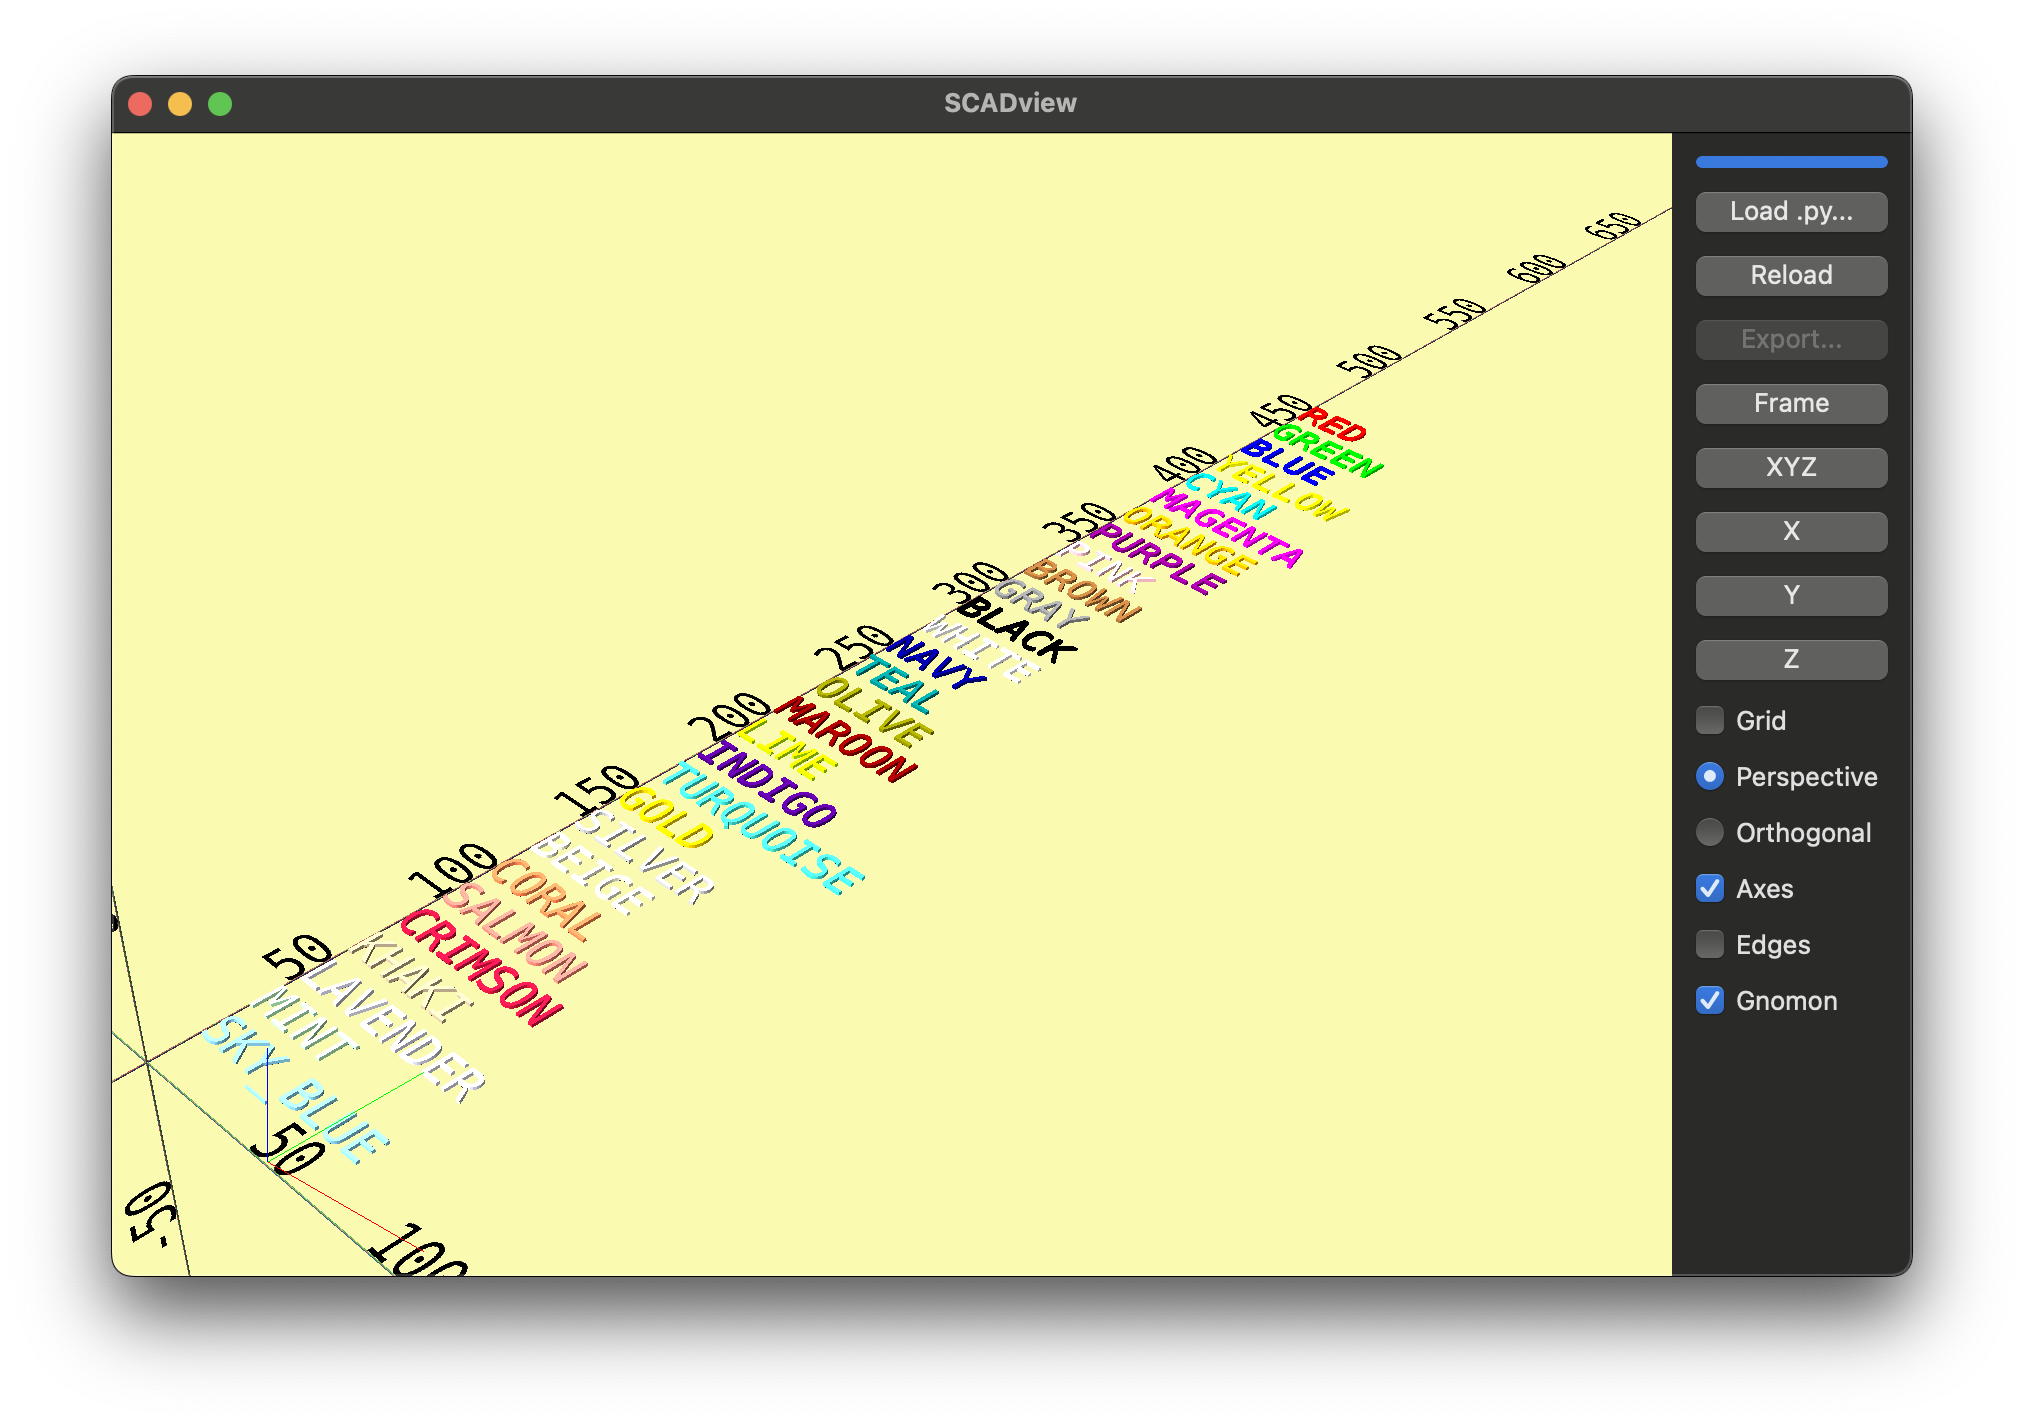Select the Y axis view button

(1791, 596)
